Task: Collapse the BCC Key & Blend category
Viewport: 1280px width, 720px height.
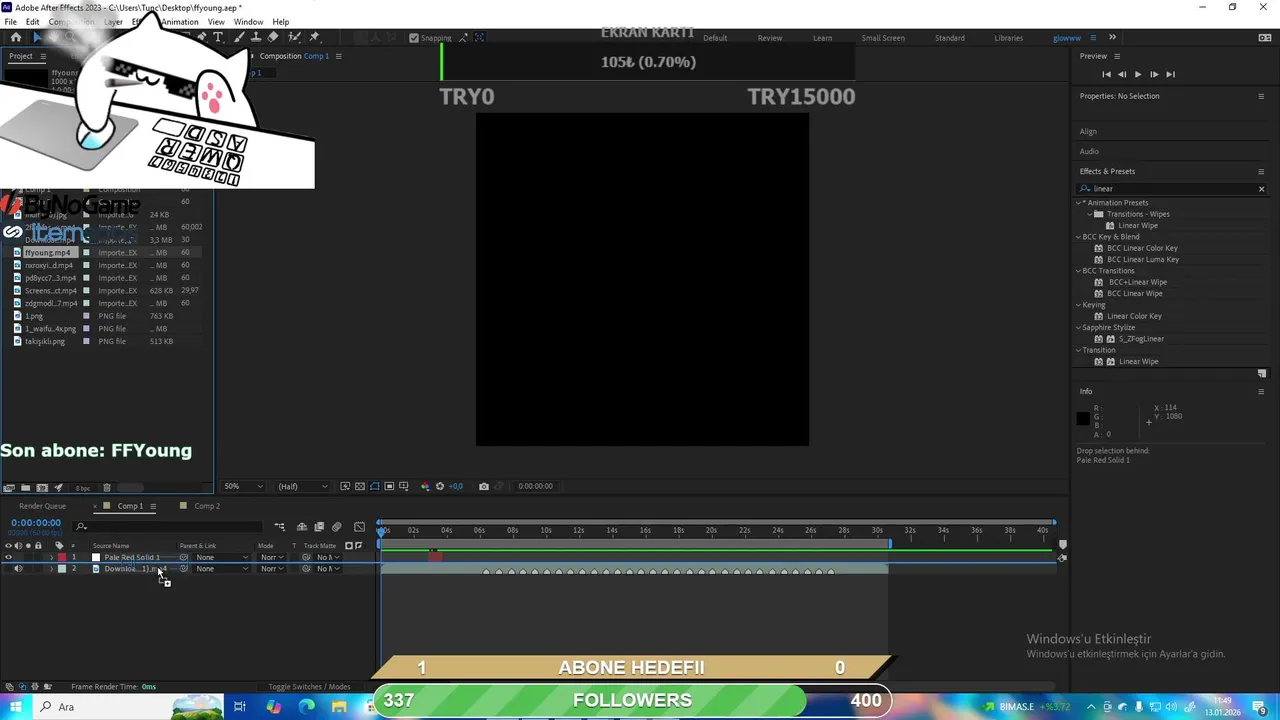Action: 1080,237
